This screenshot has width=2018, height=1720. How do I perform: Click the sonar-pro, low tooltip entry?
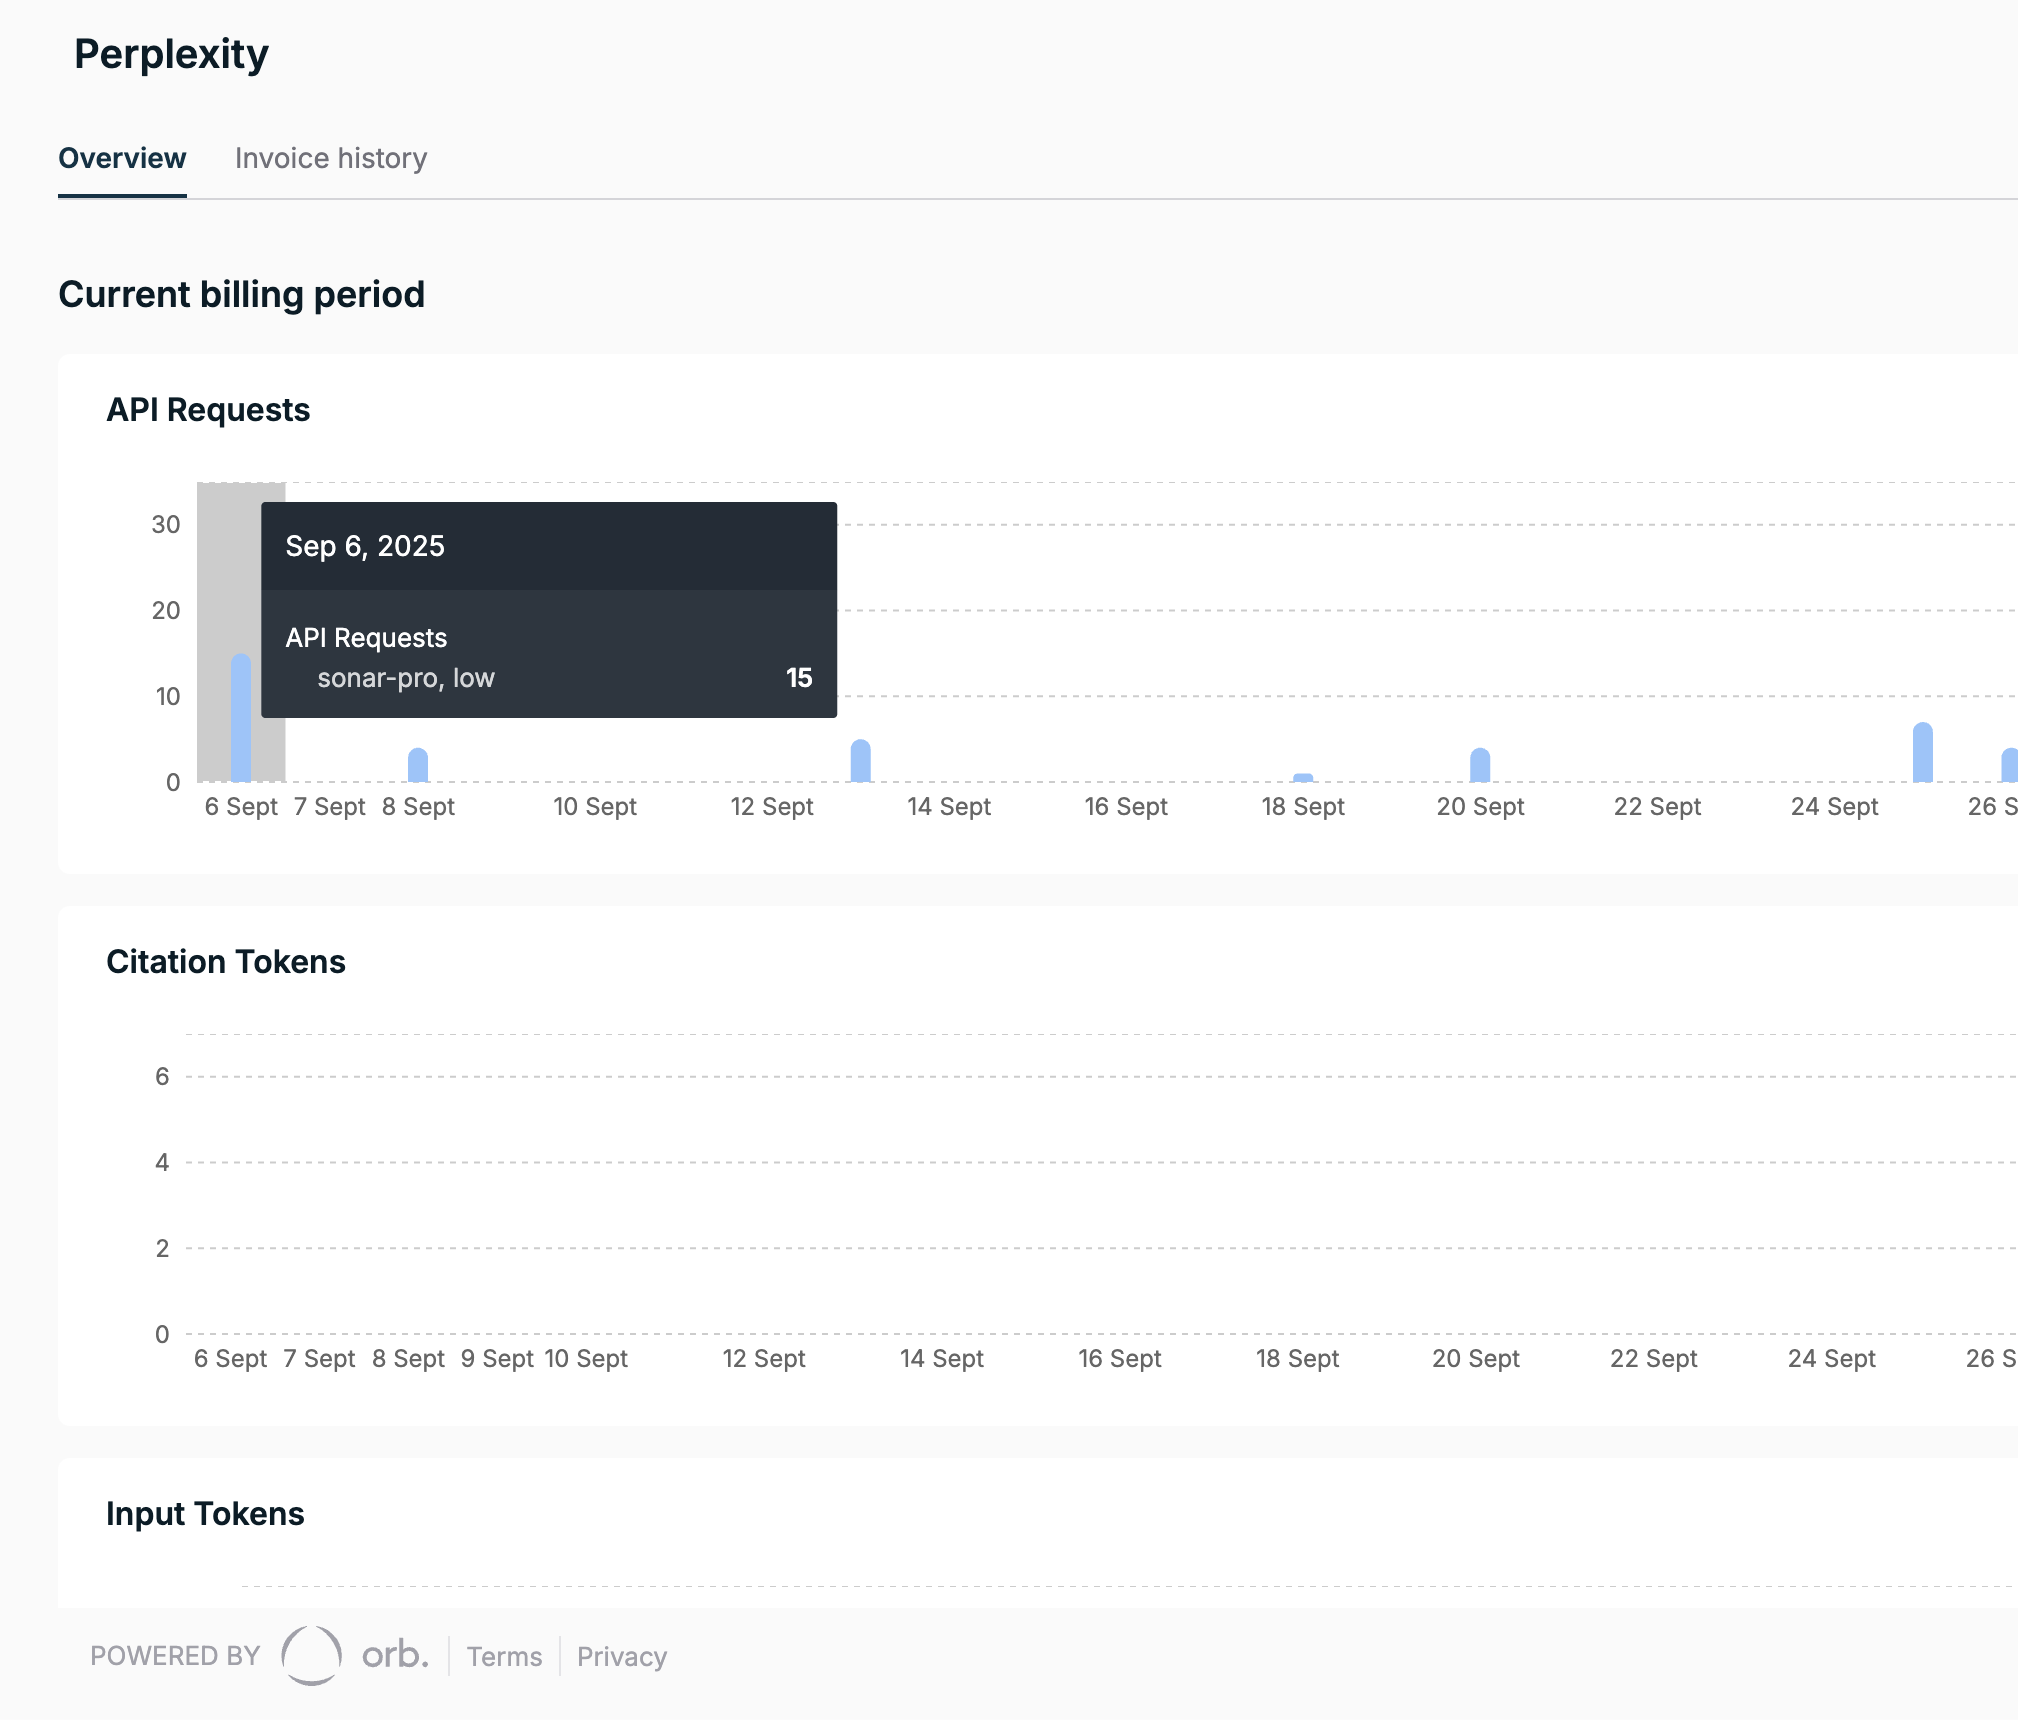pyautogui.click(x=406, y=678)
